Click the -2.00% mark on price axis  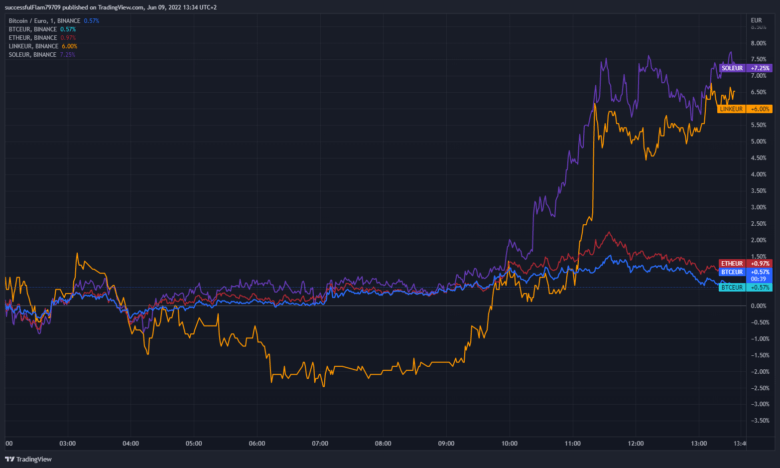758,372
